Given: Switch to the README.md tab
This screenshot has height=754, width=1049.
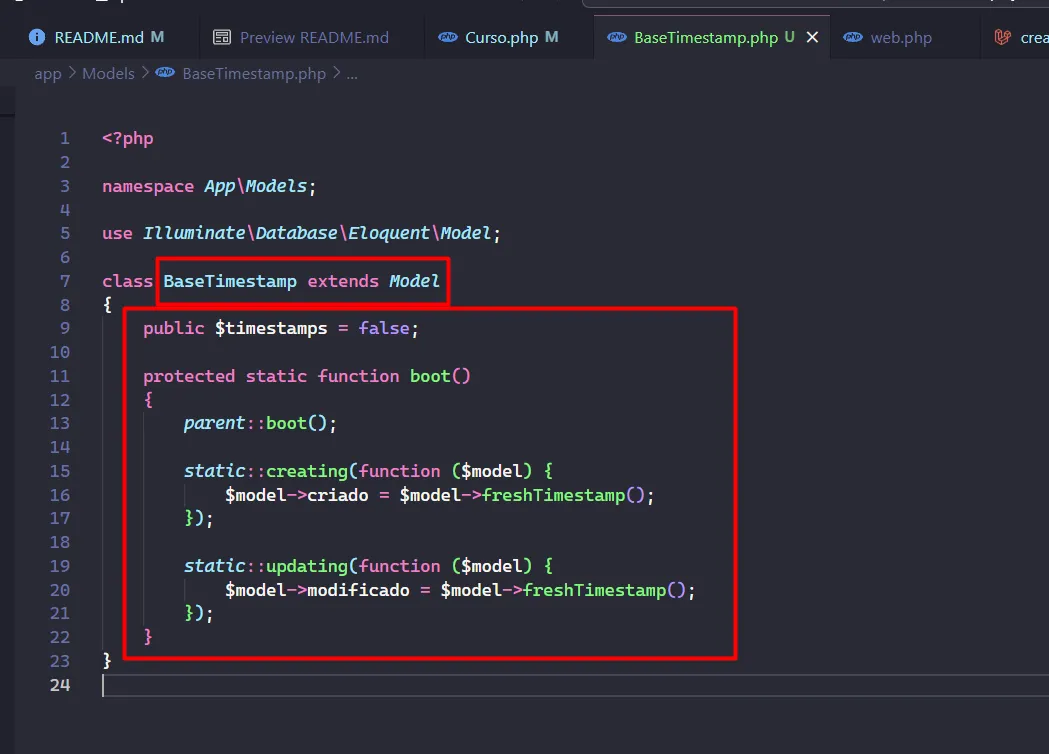Looking at the screenshot, I should 99,38.
